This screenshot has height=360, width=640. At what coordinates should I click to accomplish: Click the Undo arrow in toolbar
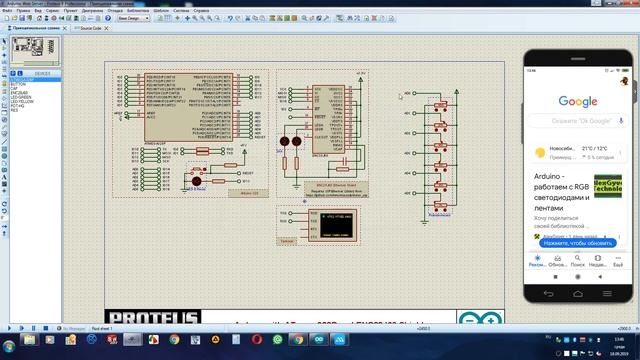230,18
